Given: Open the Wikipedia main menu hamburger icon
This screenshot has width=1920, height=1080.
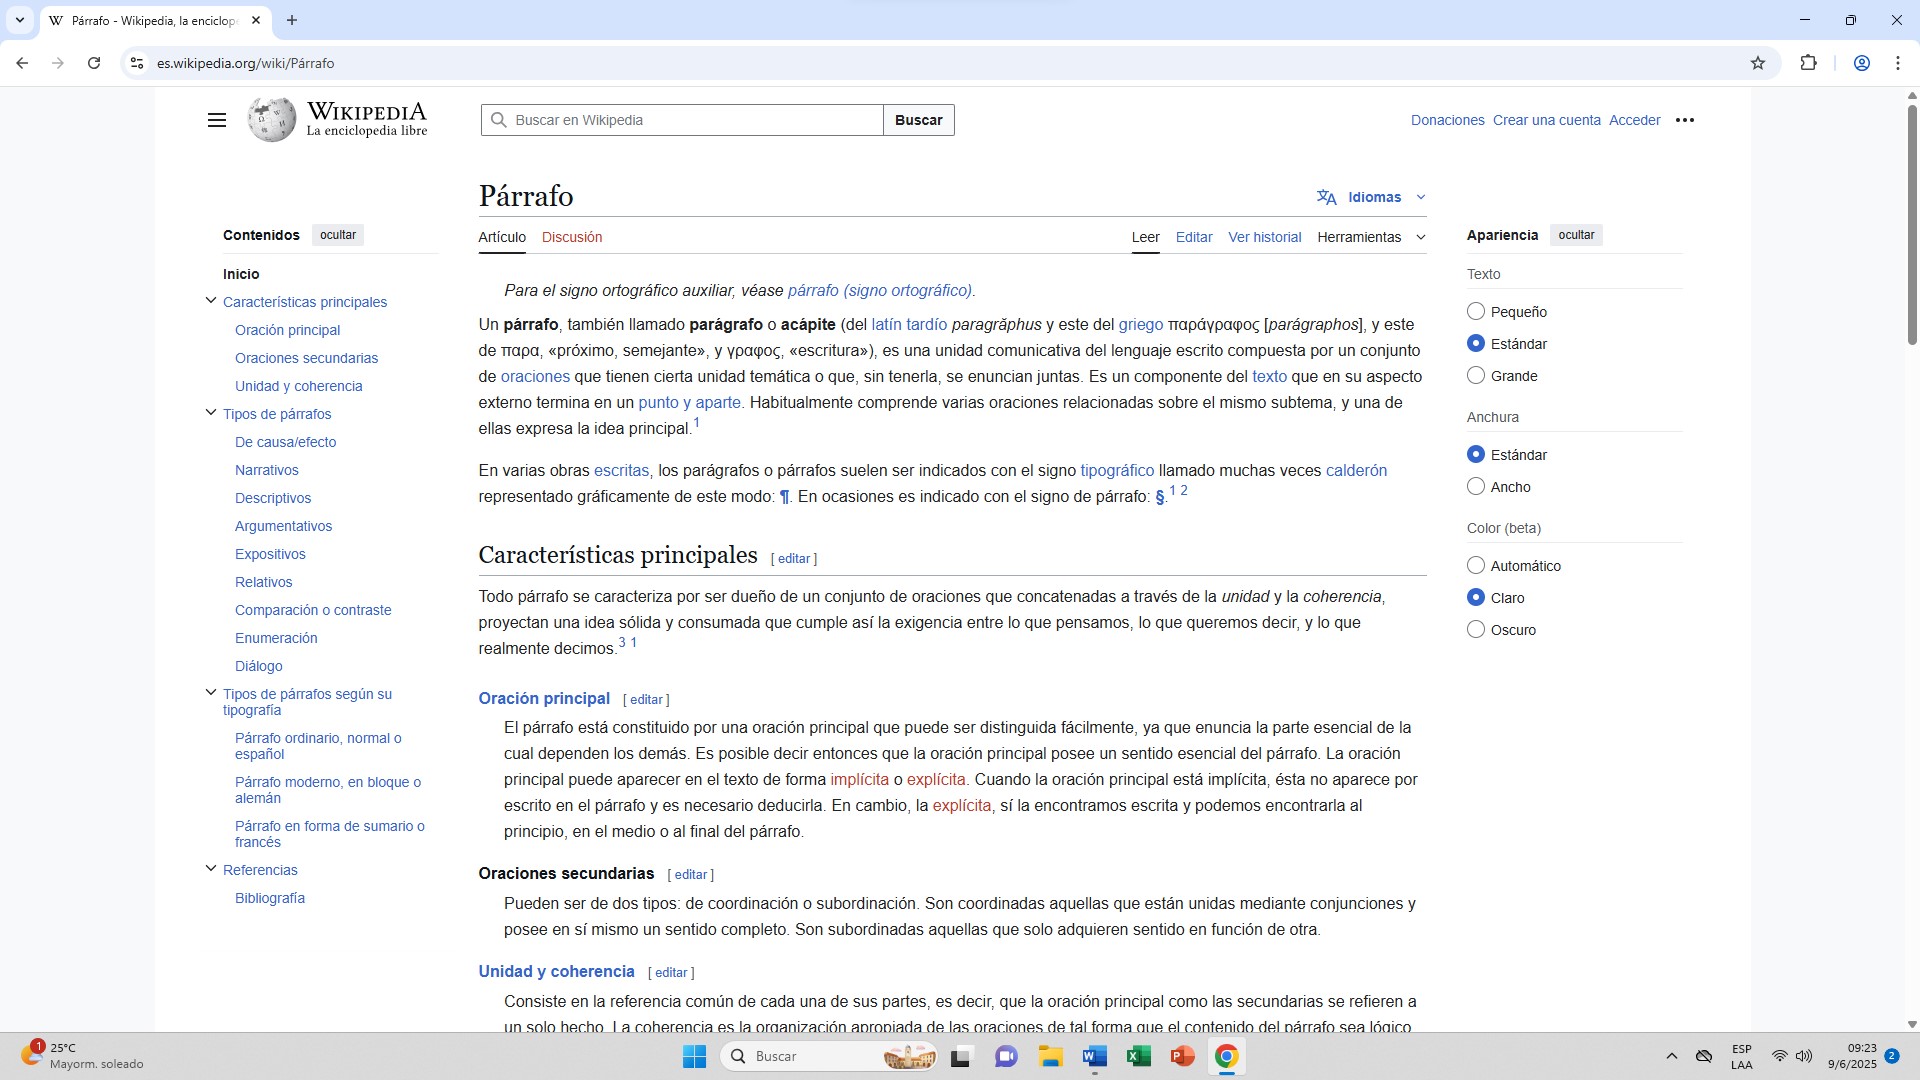Looking at the screenshot, I should point(216,120).
